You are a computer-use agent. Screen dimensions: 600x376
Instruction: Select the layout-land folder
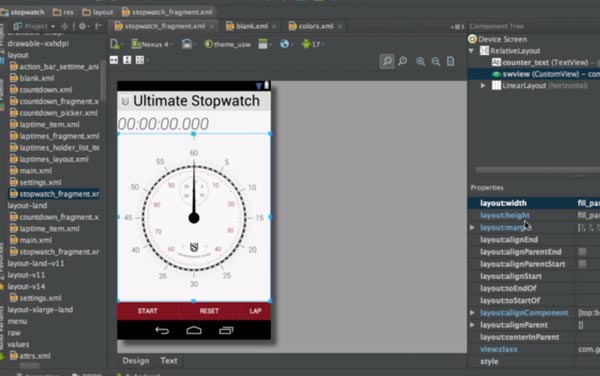tap(27, 206)
